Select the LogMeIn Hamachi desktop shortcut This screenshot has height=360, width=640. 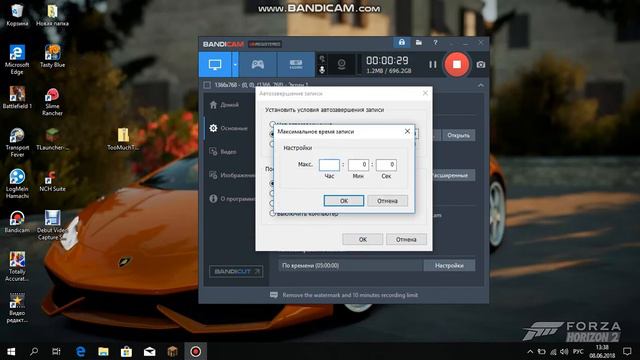pyautogui.click(x=17, y=184)
